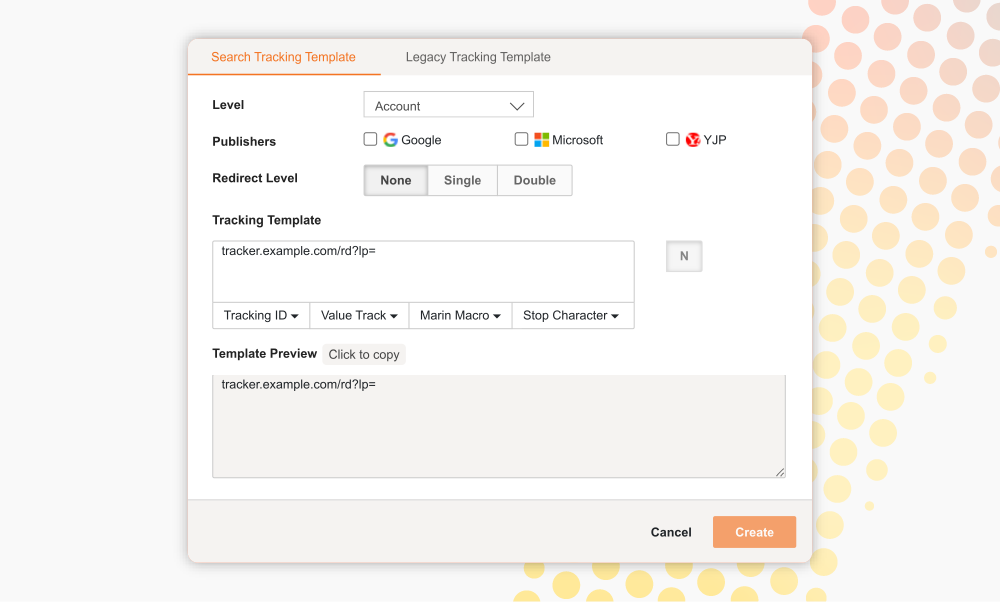Screen dimensions: 1000x602
Task: Click the Level field label
Action: [x=228, y=105]
